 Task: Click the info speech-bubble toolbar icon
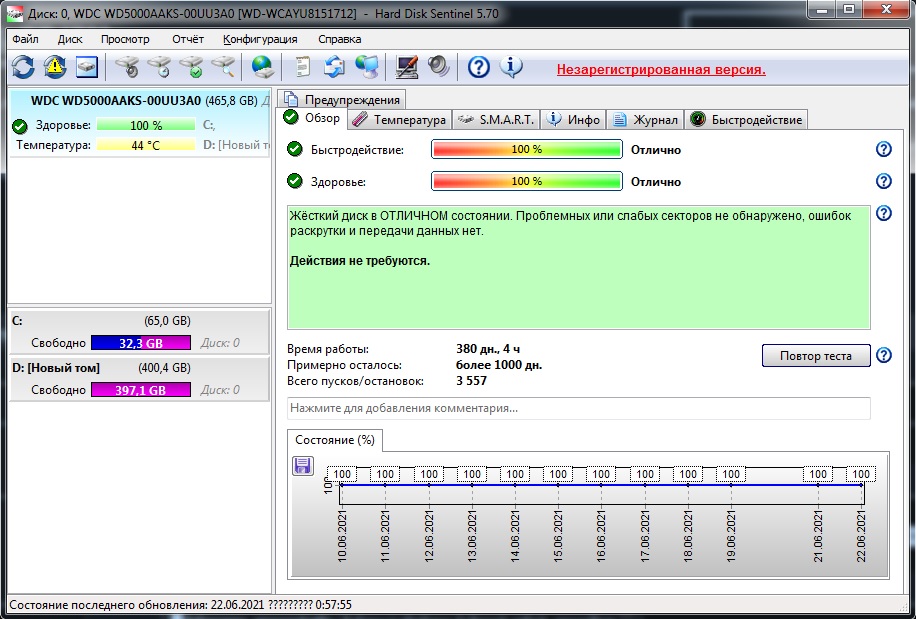(x=511, y=67)
